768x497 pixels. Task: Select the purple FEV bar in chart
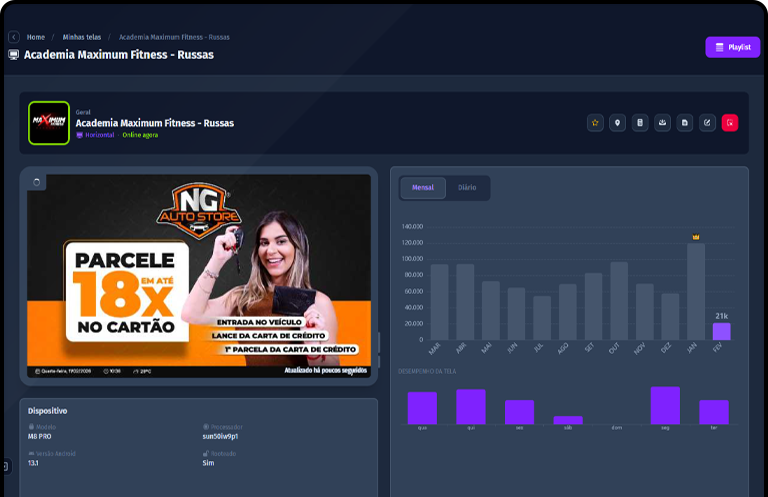pos(721,331)
